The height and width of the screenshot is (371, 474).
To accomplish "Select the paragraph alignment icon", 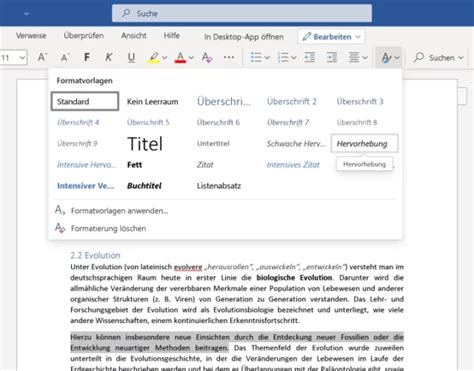I will (x=354, y=57).
